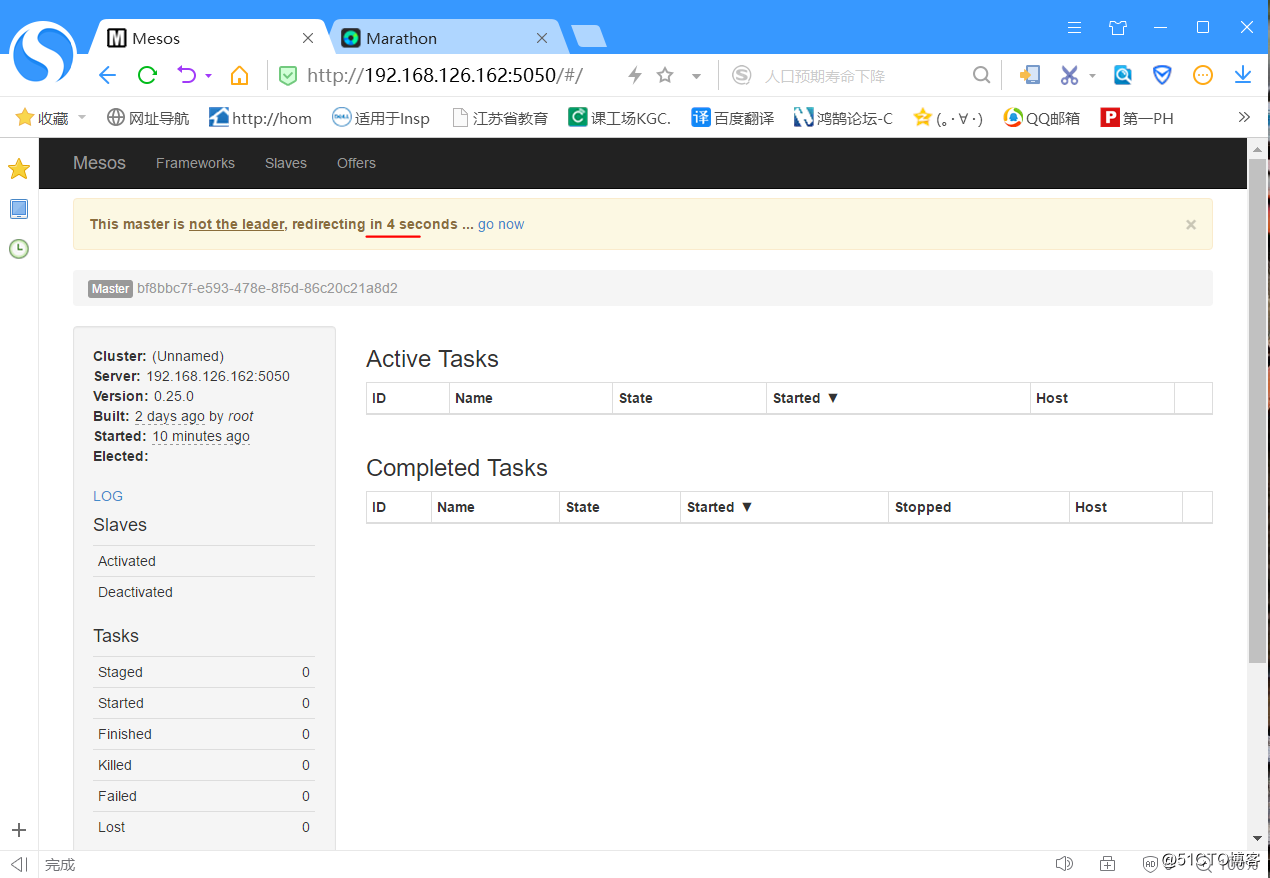Click the master ID bf8bbc7f text
The height and width of the screenshot is (878, 1270).
(267, 288)
